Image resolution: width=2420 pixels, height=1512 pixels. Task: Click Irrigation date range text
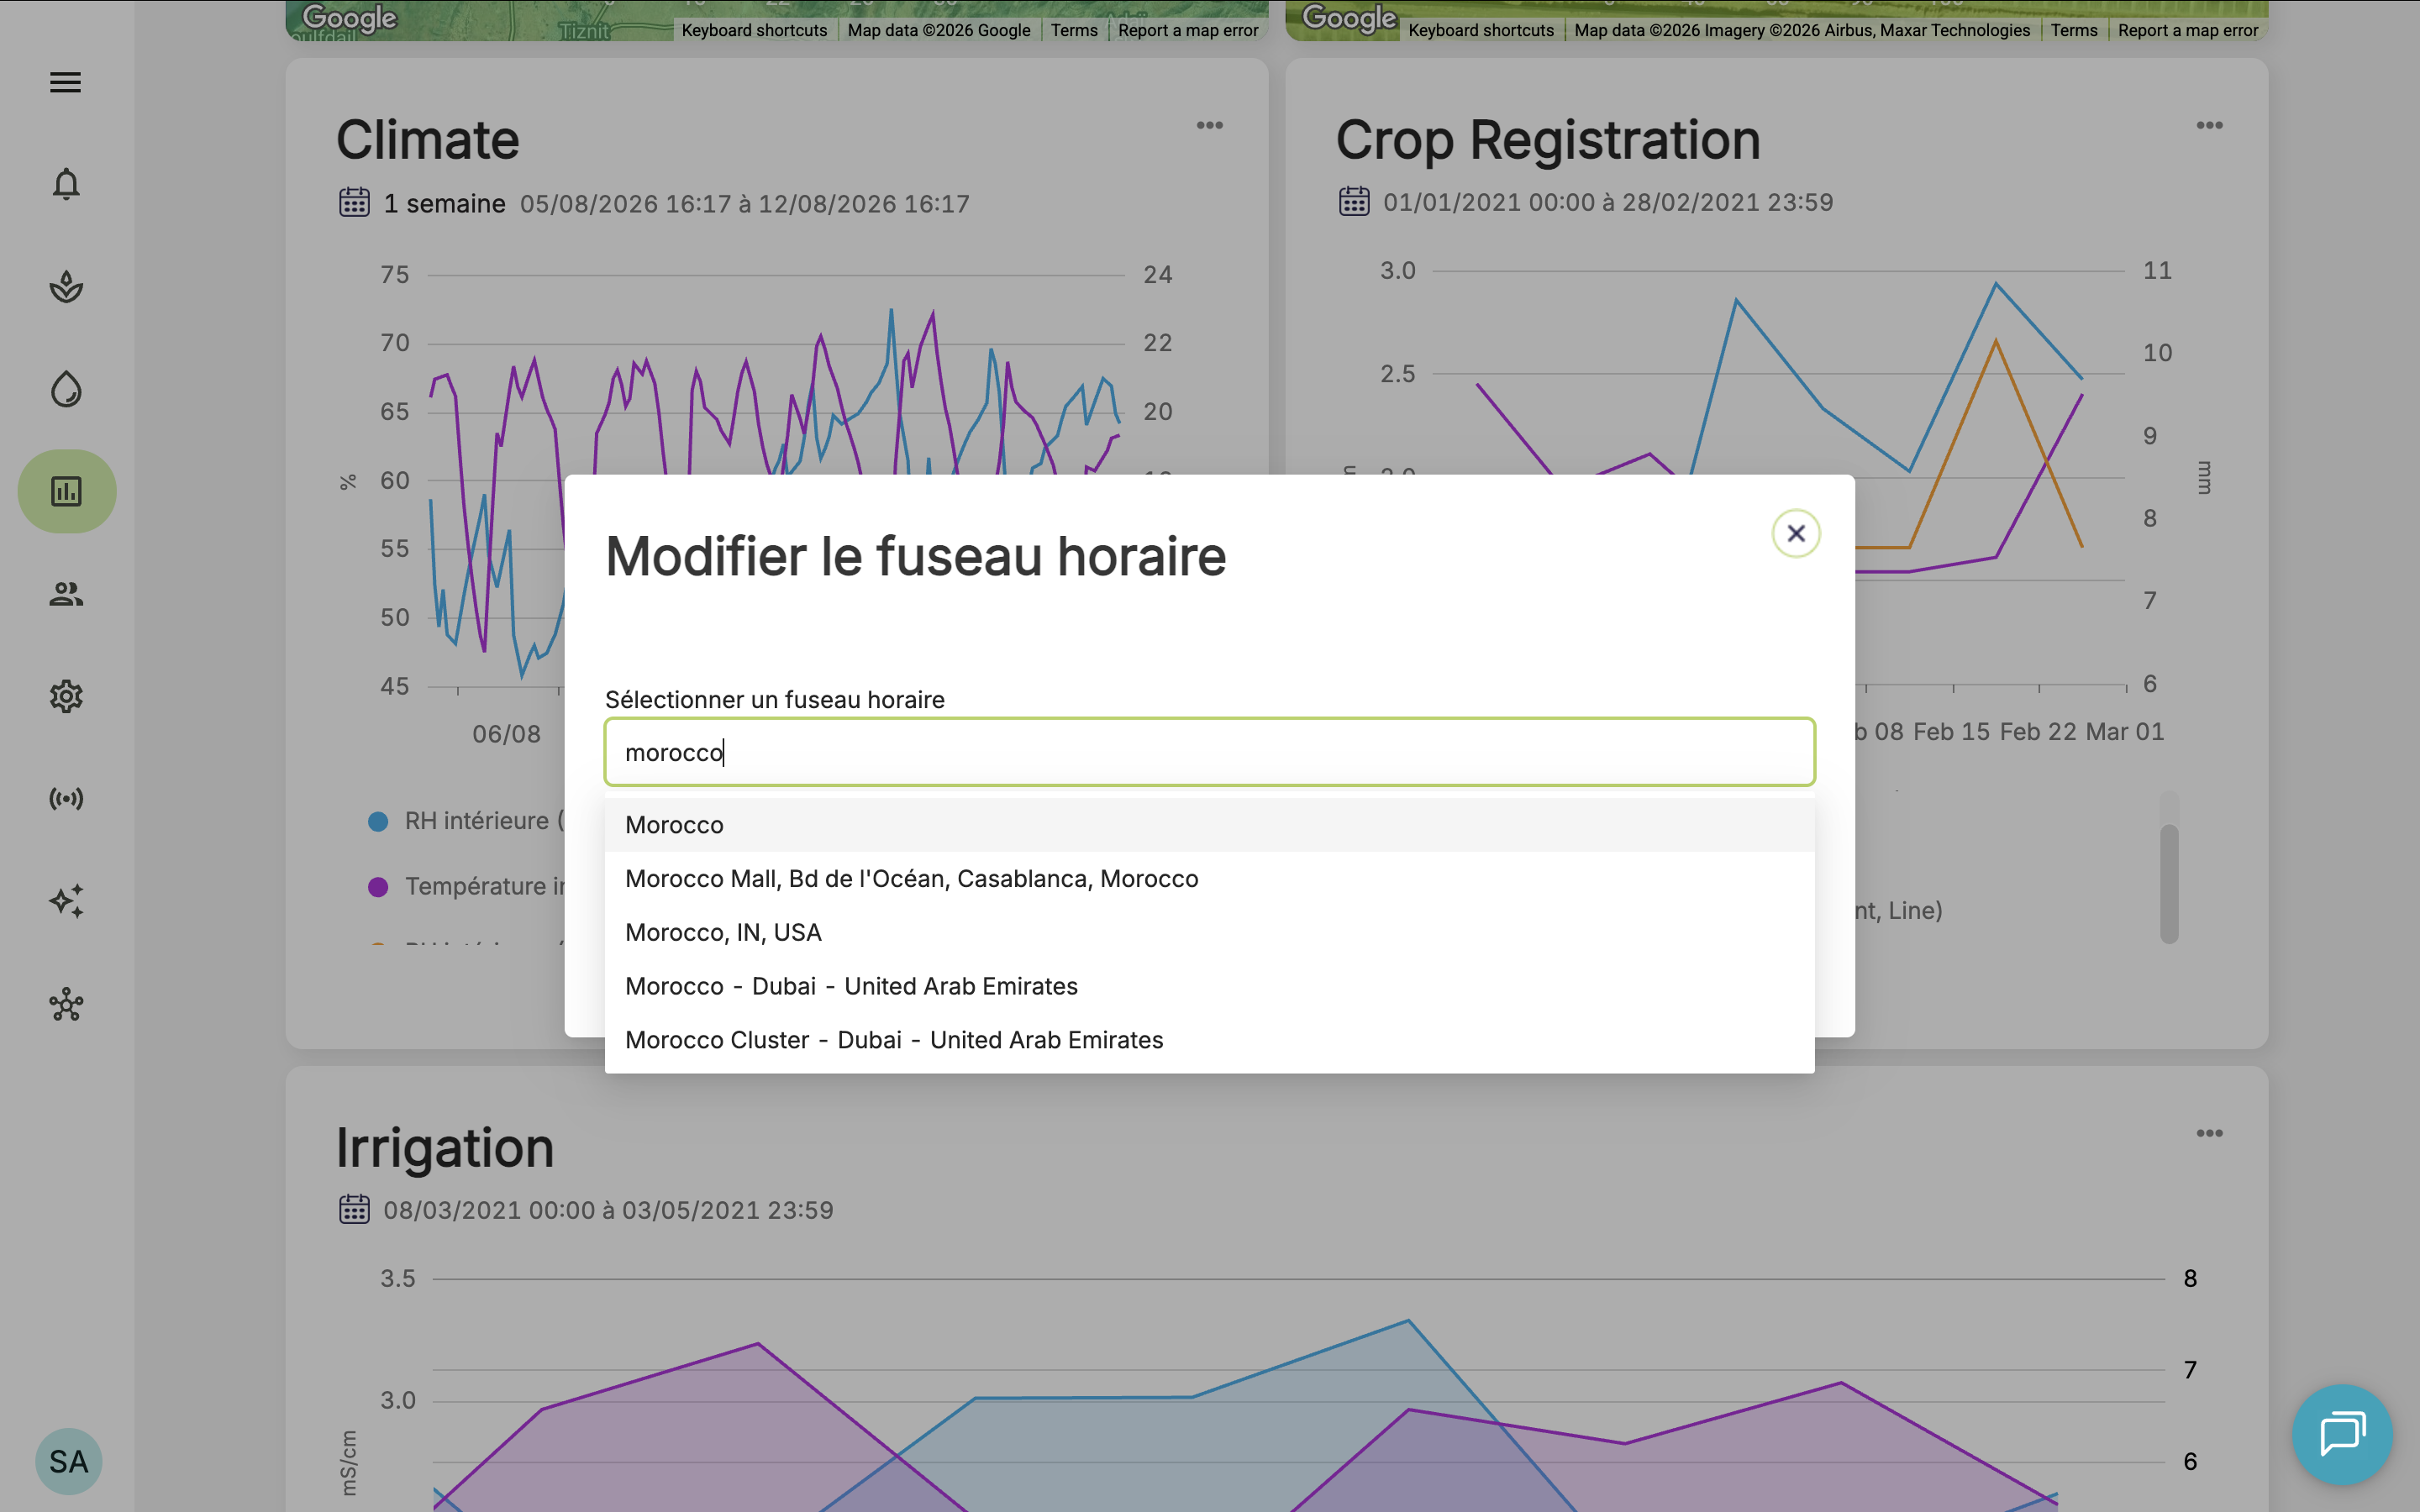click(x=608, y=1210)
